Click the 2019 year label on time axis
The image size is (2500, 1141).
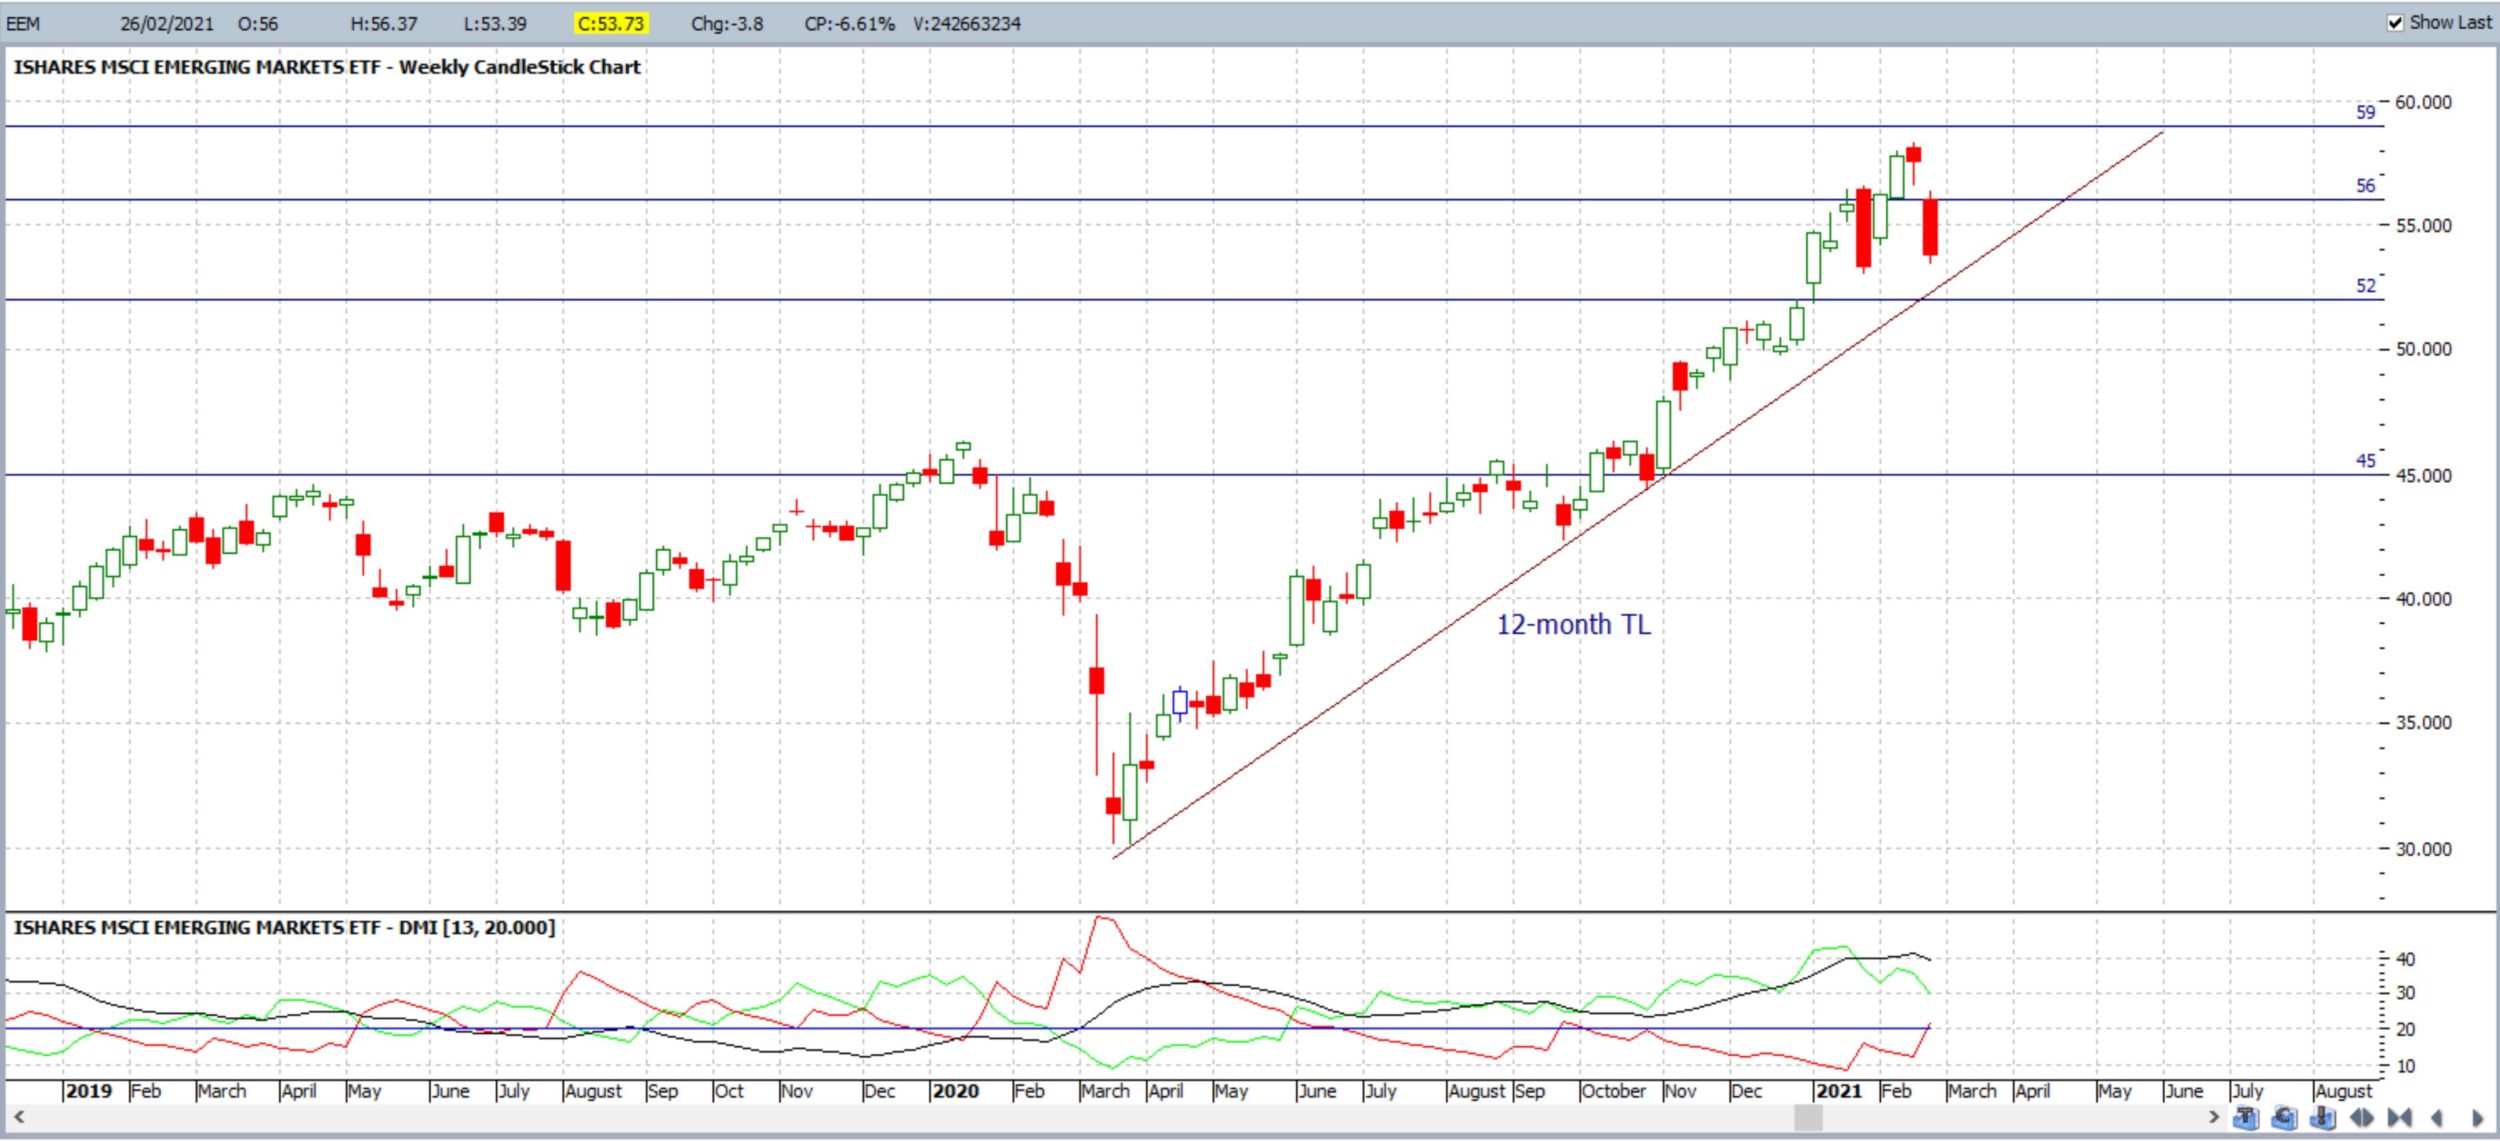(x=89, y=1091)
